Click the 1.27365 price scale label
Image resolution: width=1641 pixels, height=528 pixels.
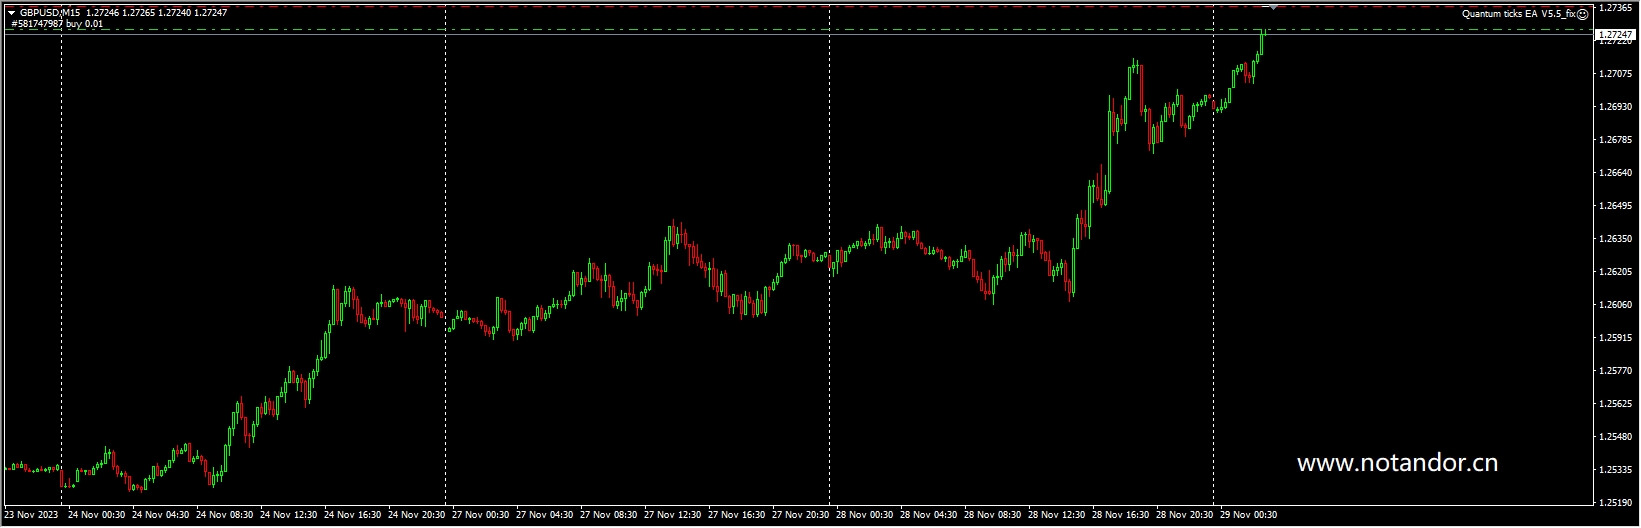tap(1615, 8)
